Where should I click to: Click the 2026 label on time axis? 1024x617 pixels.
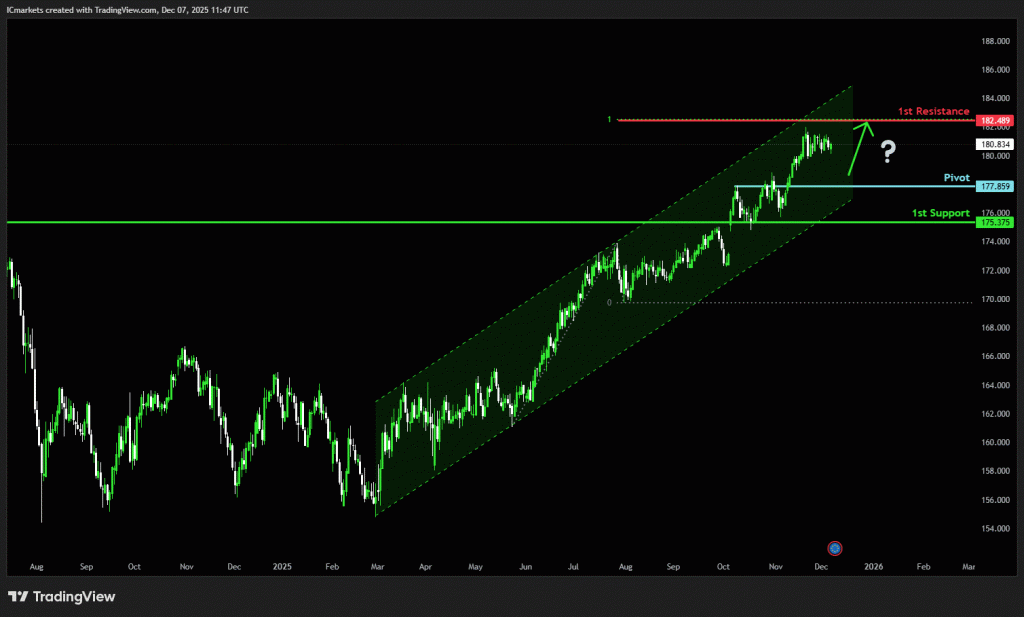pos(874,566)
